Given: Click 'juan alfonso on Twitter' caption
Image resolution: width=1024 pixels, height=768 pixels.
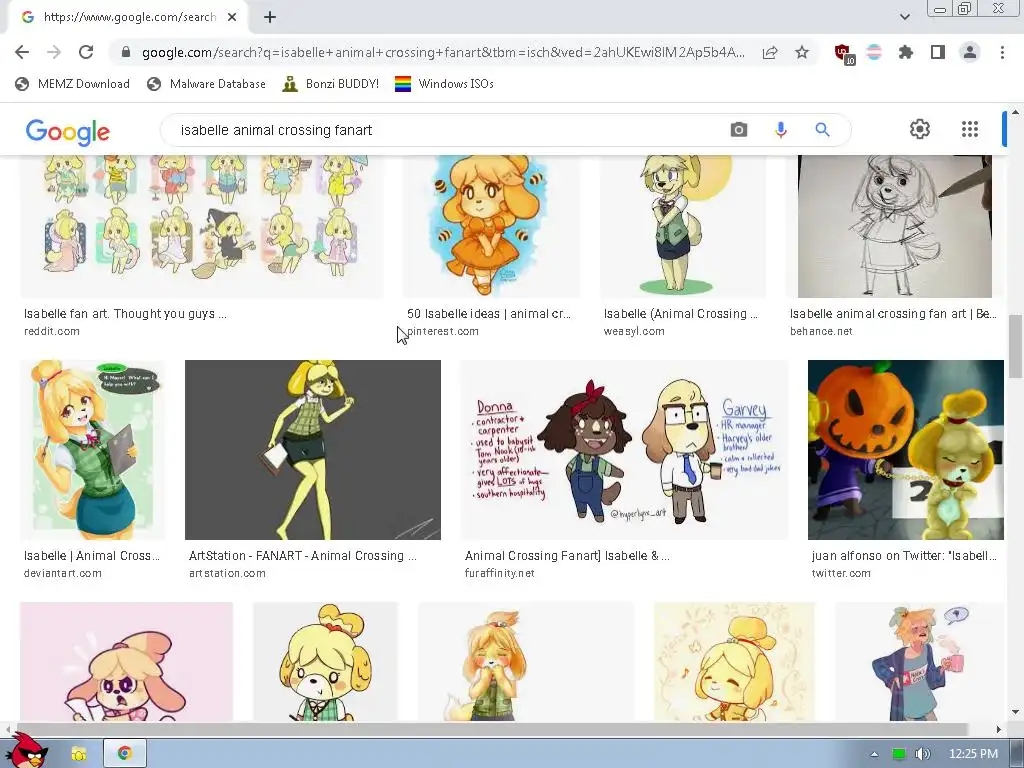Looking at the screenshot, I should point(904,556).
